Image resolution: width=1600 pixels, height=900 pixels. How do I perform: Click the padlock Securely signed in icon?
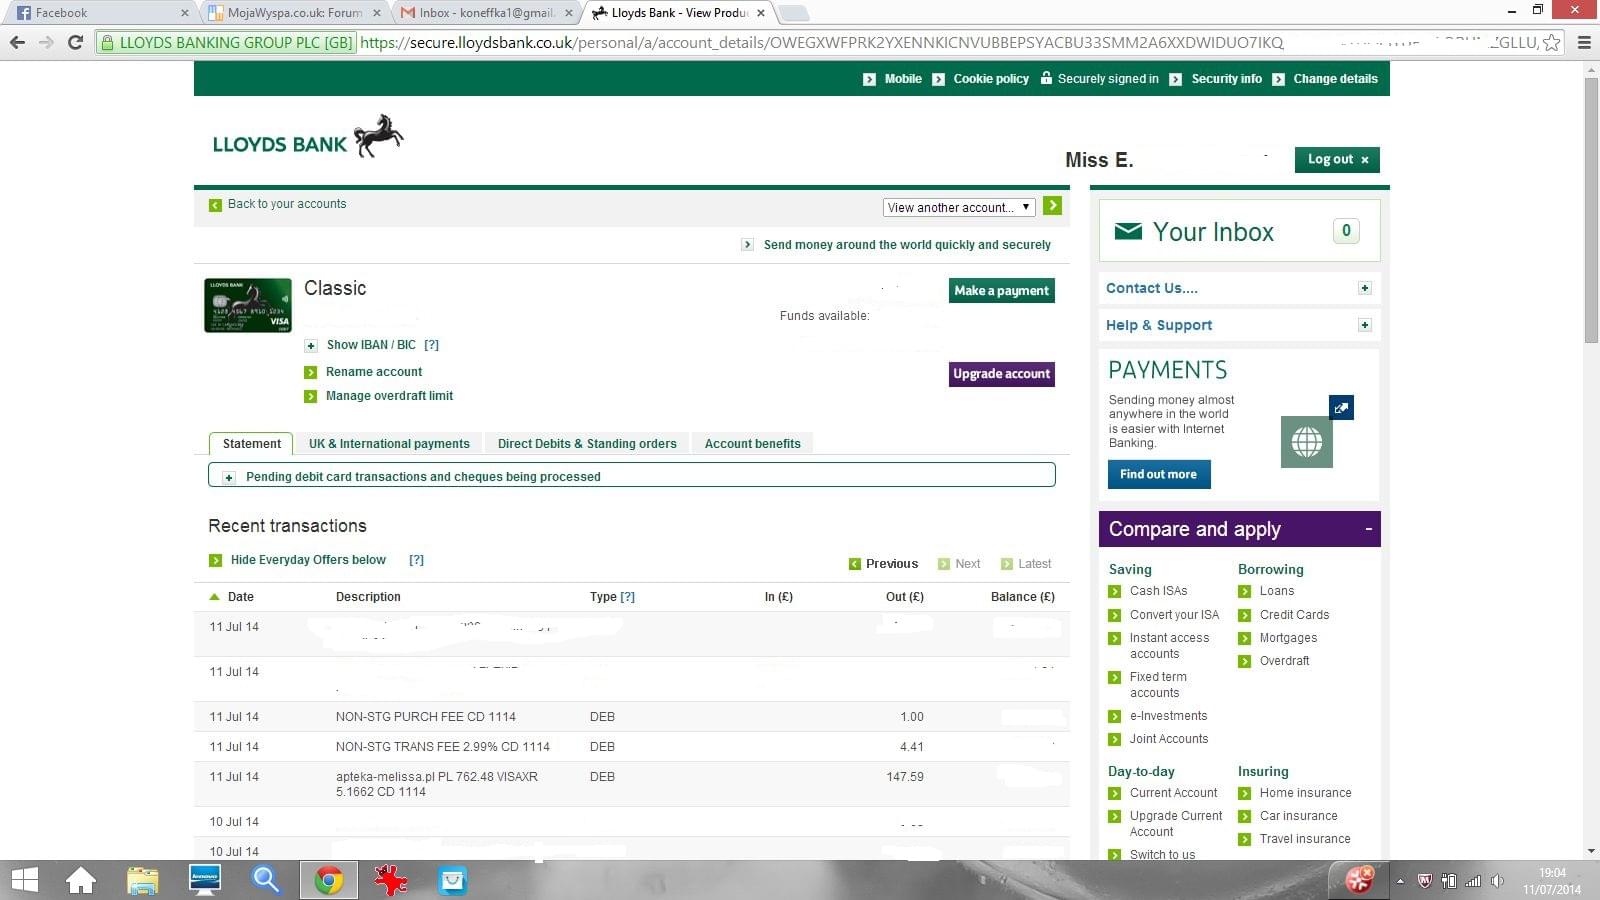click(x=1046, y=78)
